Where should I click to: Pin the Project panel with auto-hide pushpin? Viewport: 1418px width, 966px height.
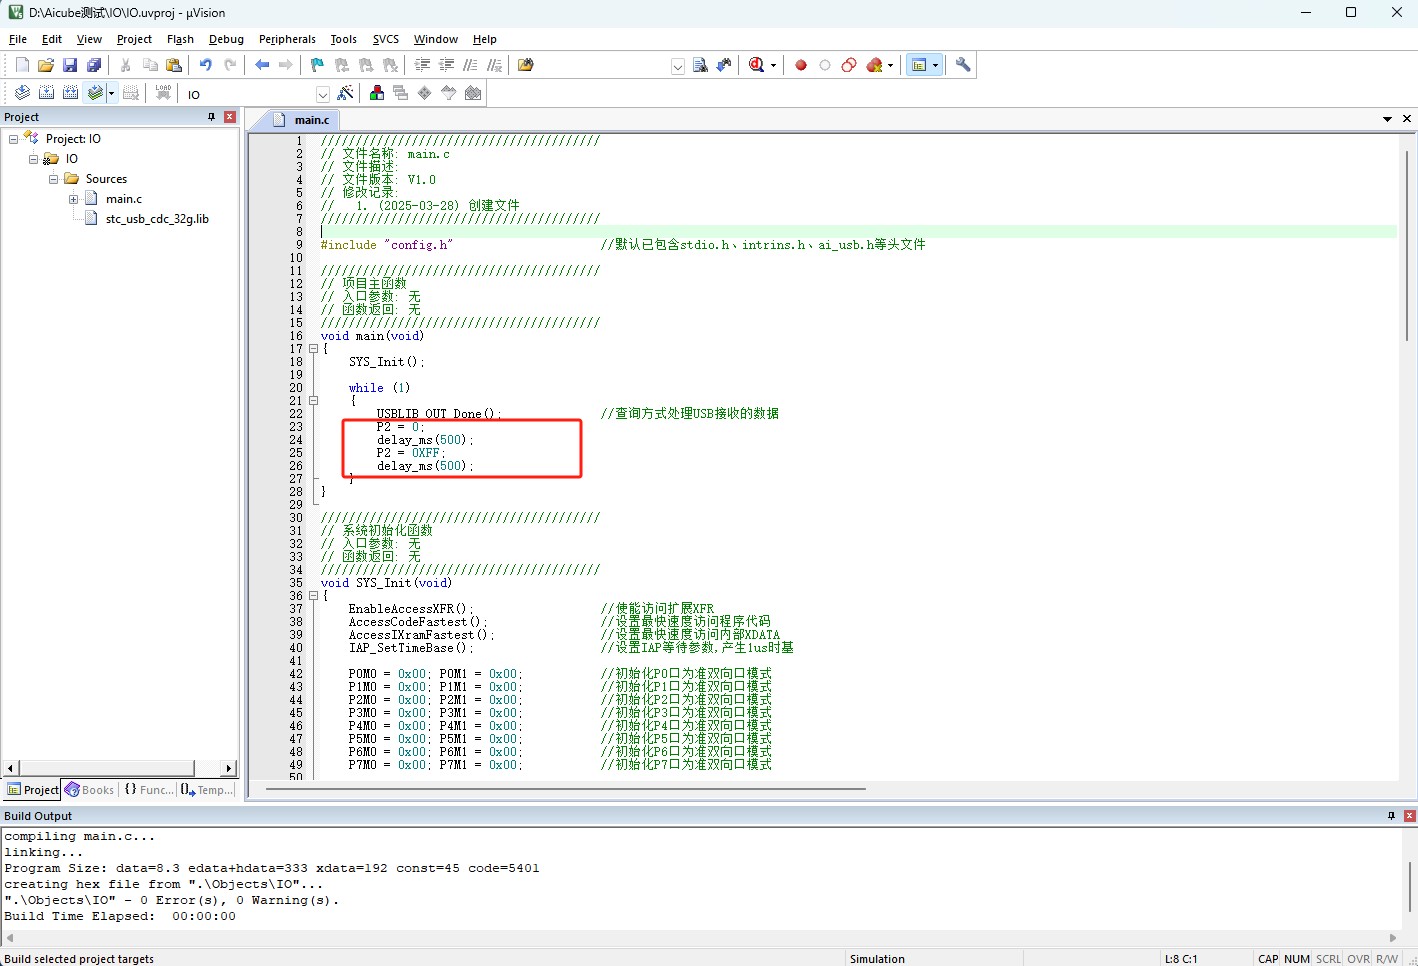pyautogui.click(x=211, y=117)
